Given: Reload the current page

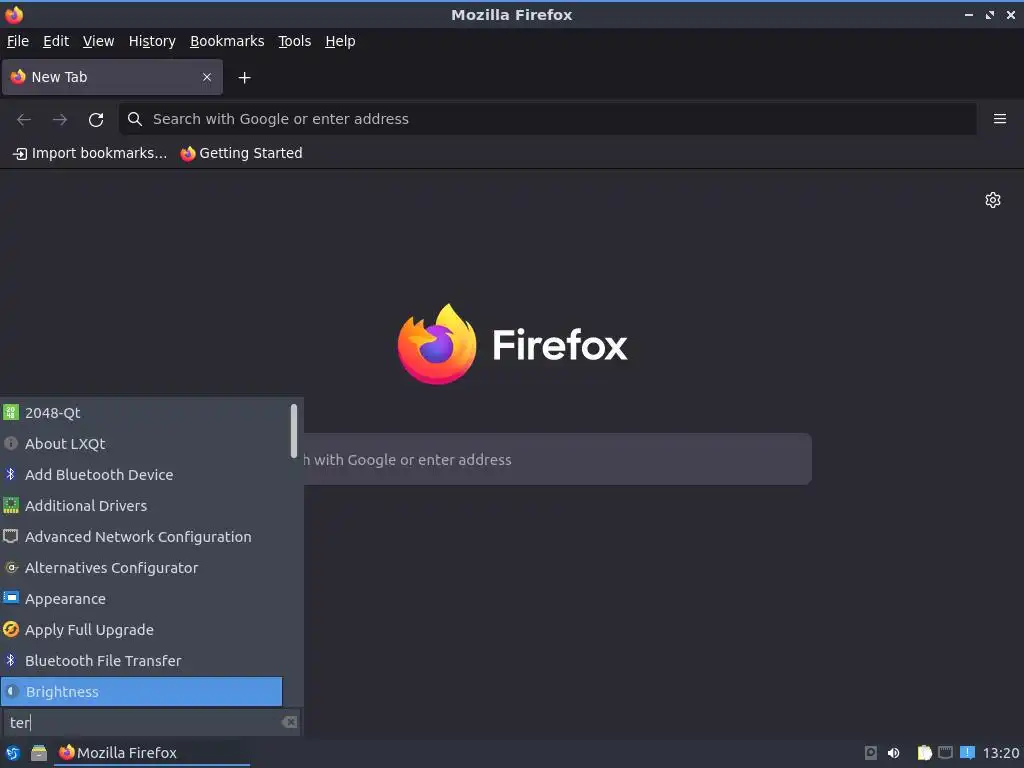Looking at the screenshot, I should (x=96, y=120).
